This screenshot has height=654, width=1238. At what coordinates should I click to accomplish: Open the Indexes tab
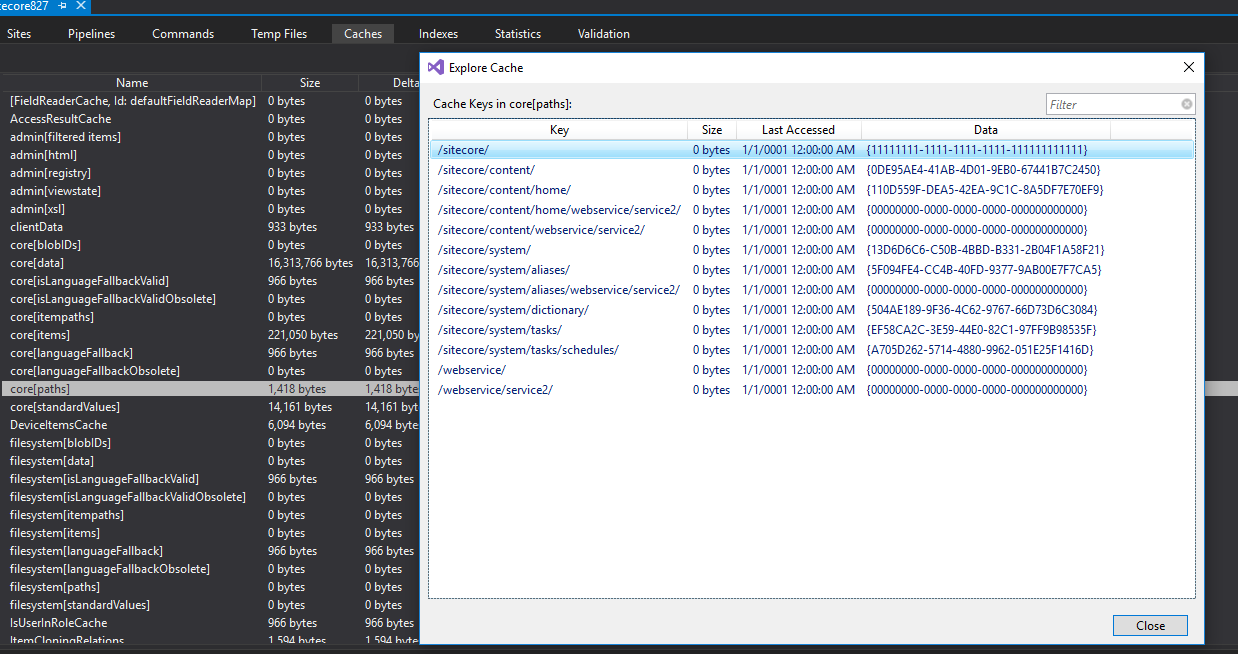tap(438, 33)
